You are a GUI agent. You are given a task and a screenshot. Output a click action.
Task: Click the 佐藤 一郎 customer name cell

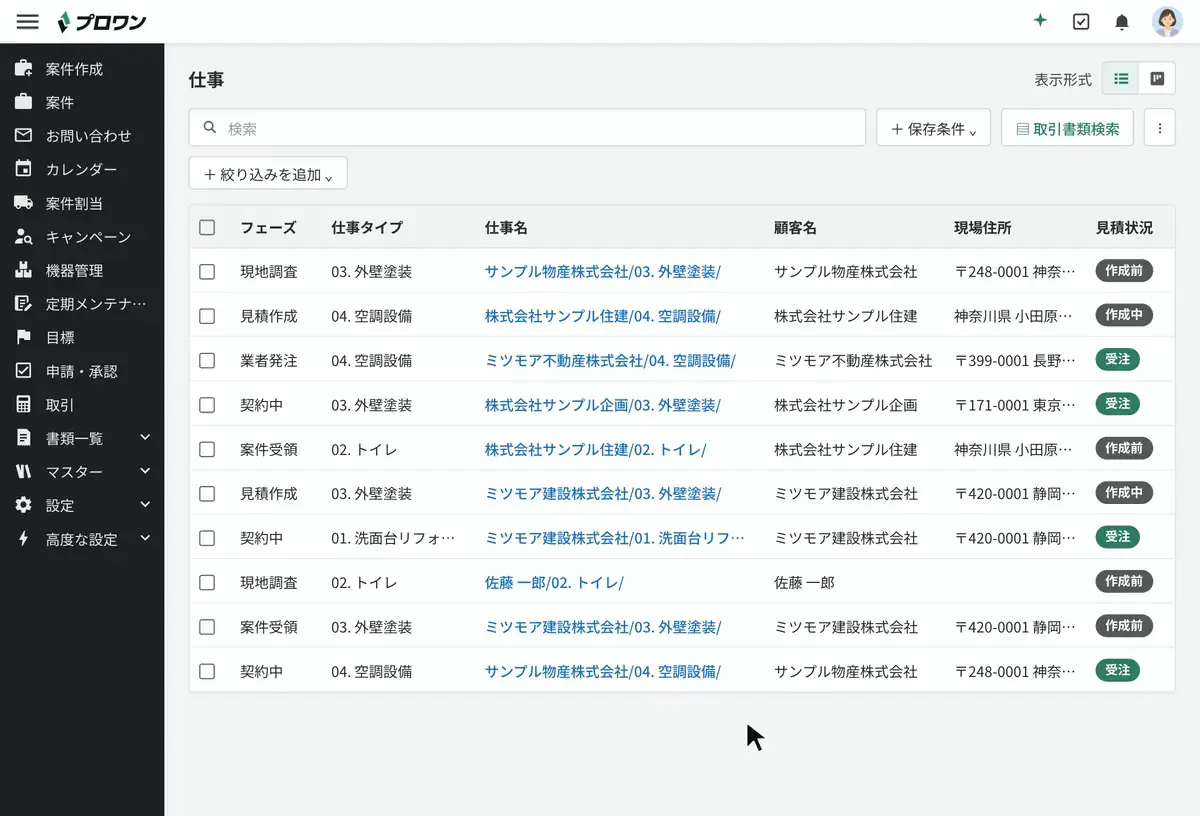coord(804,582)
